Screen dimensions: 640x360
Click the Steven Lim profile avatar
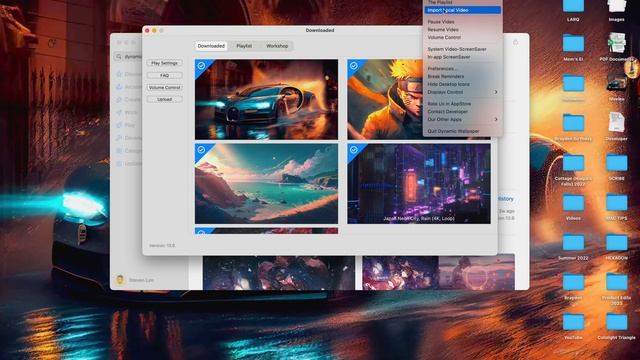(120, 280)
